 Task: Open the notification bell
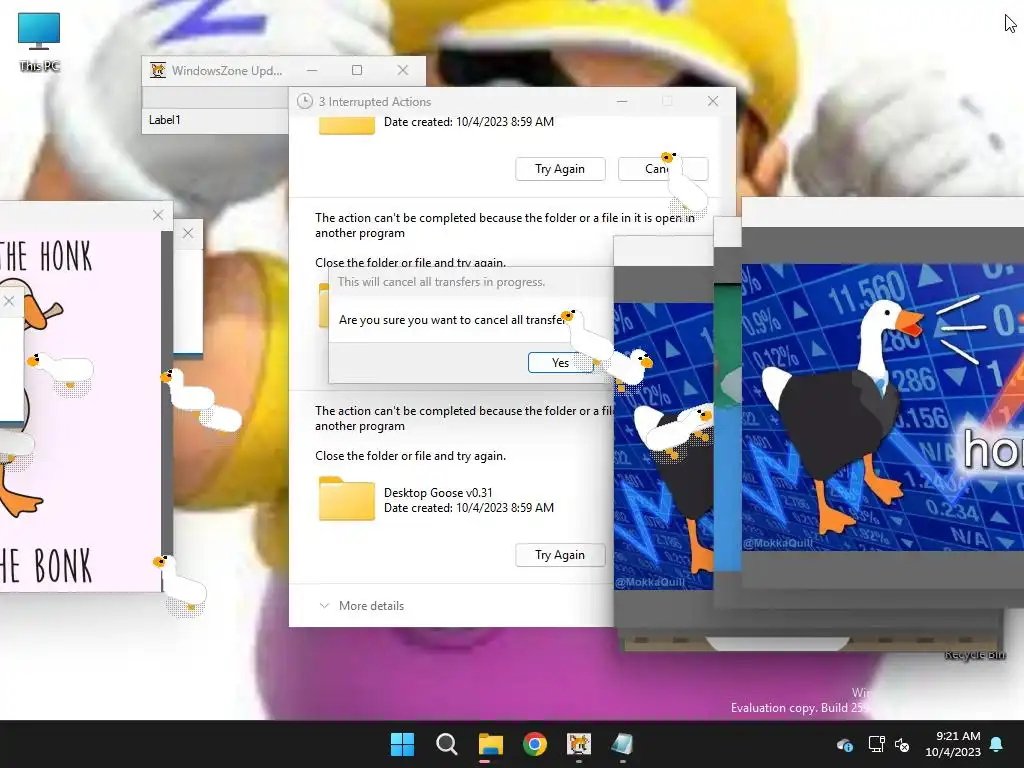[x=997, y=744]
